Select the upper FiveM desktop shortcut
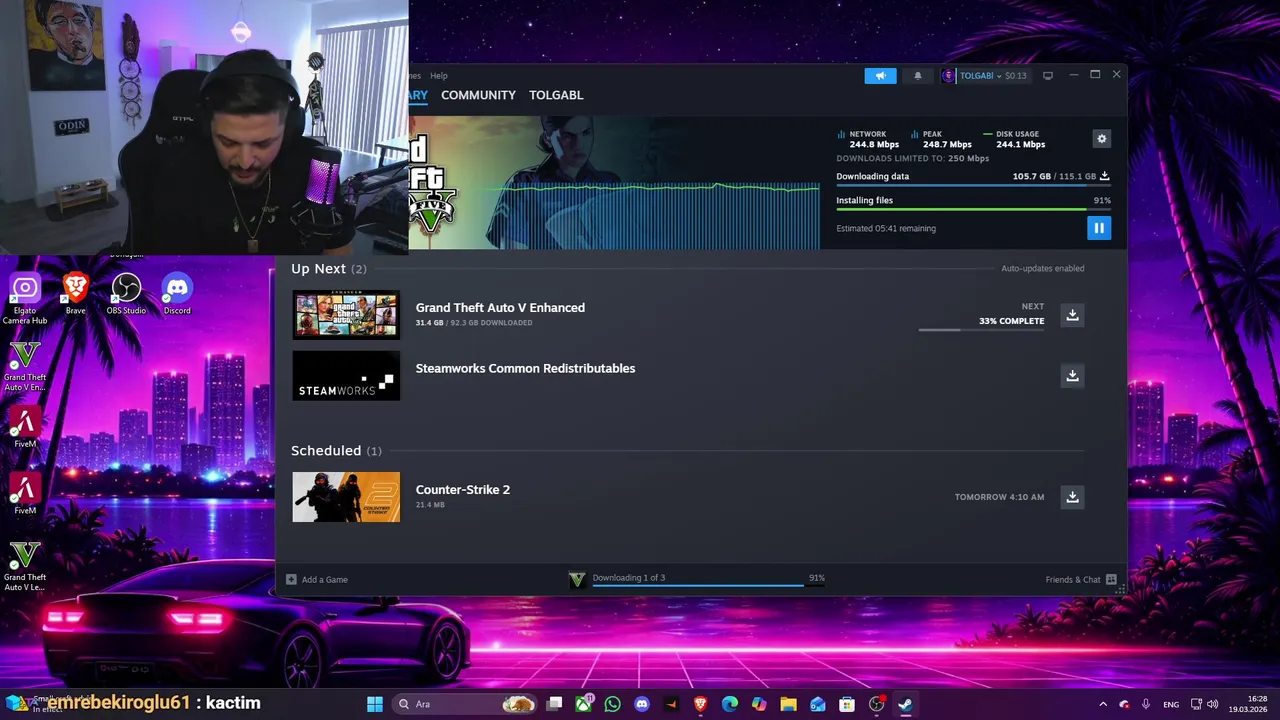This screenshot has width=1280, height=720. pos(25,428)
